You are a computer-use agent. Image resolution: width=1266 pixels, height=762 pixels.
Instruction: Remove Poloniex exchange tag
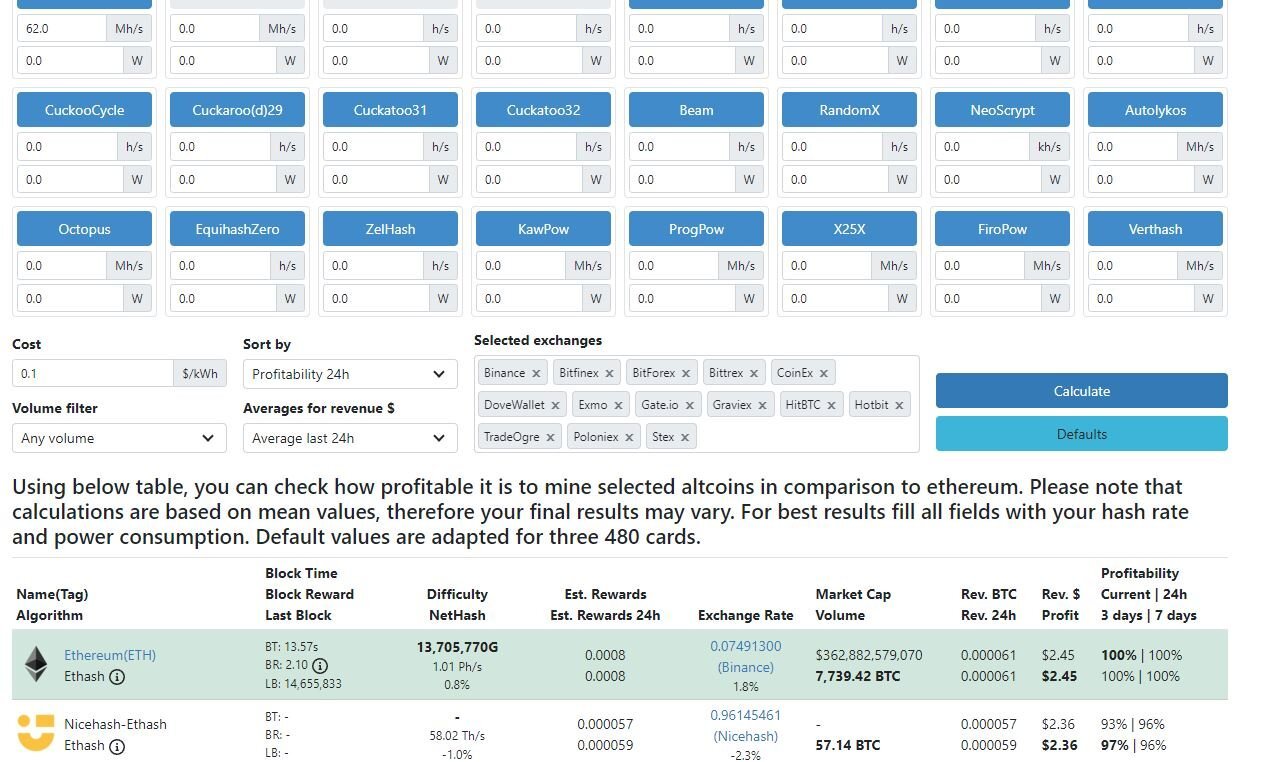(x=629, y=438)
